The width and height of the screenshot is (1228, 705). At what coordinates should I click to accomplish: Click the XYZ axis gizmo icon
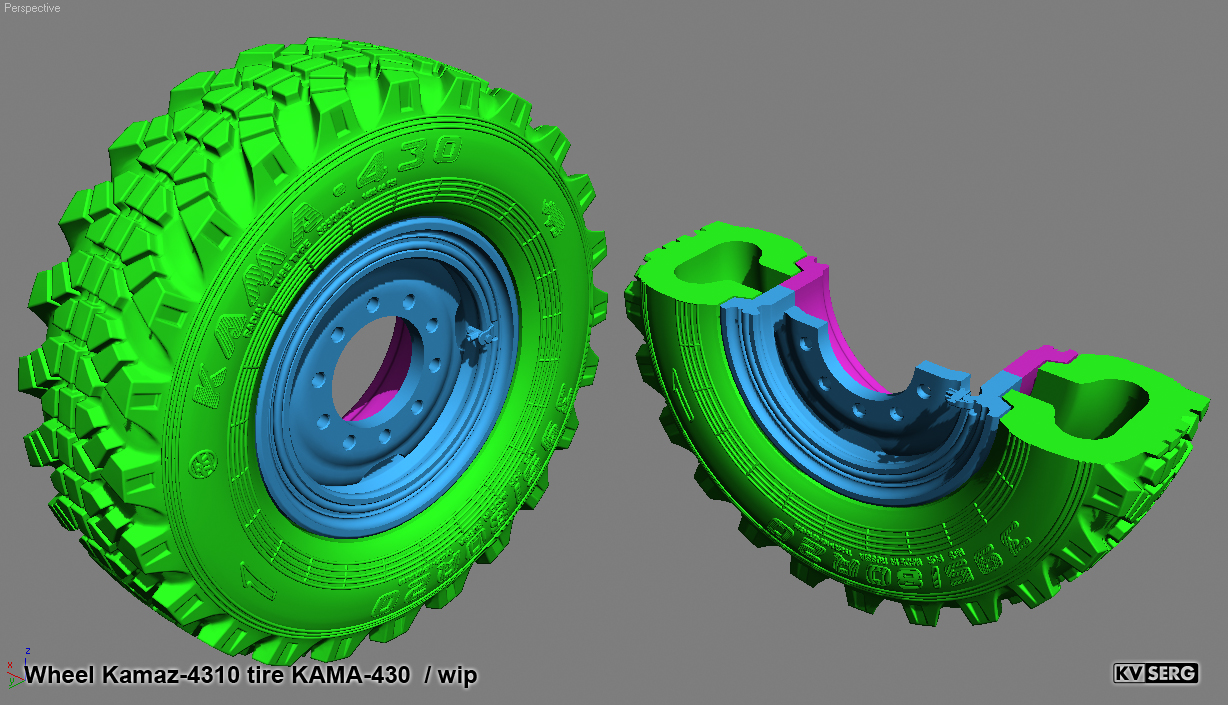tap(16, 670)
